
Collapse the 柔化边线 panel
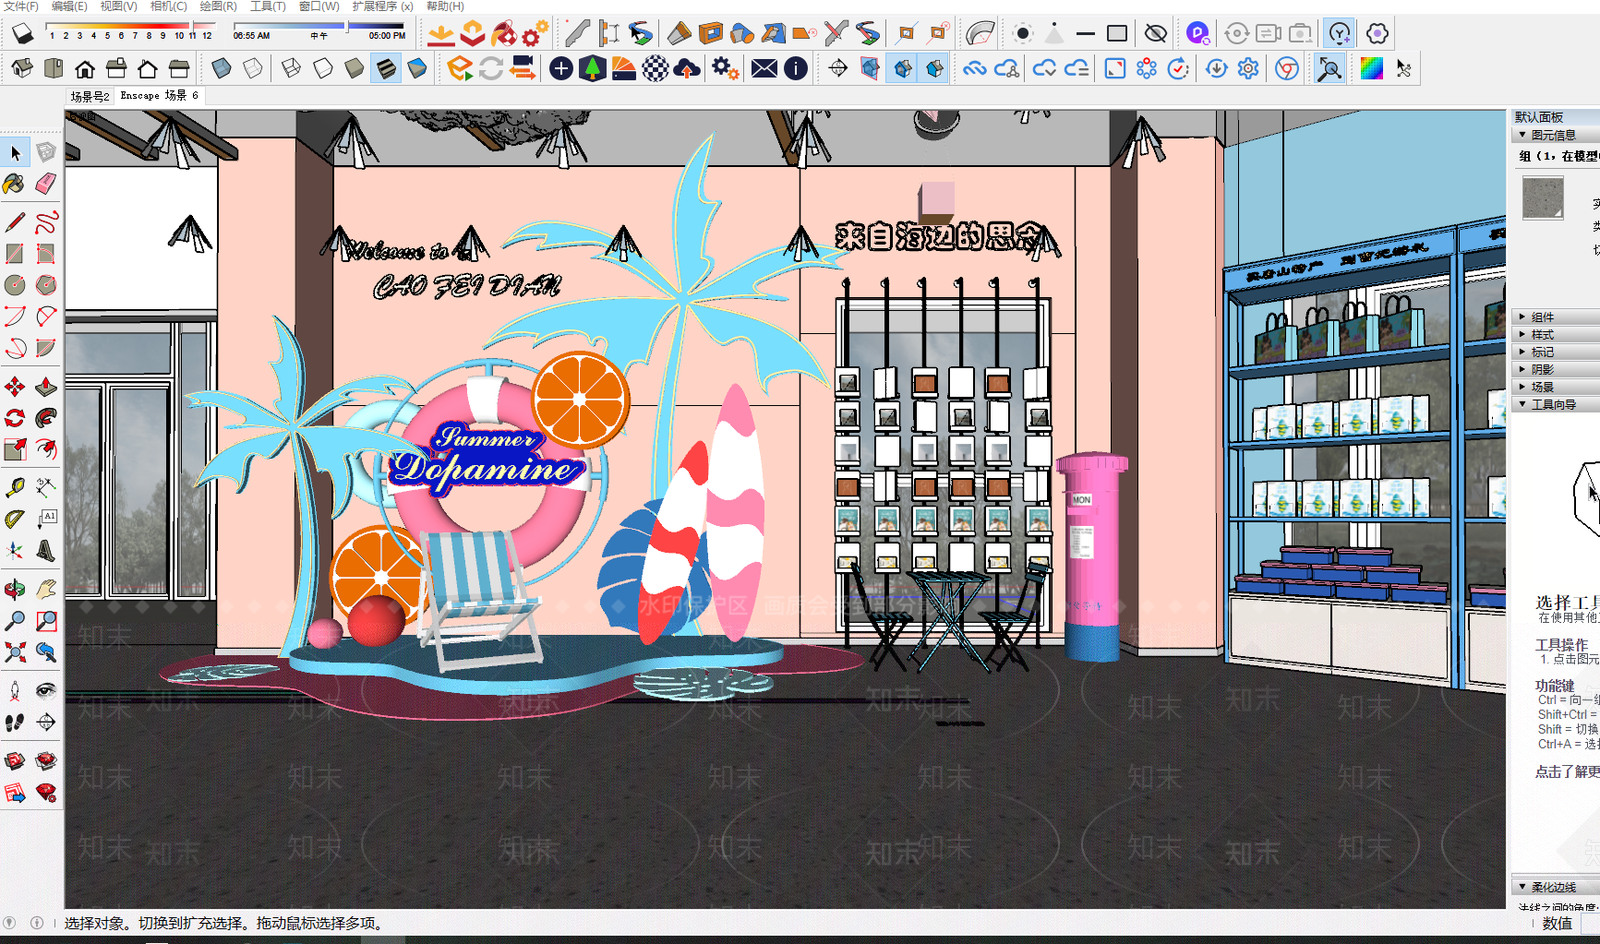coord(1555,887)
